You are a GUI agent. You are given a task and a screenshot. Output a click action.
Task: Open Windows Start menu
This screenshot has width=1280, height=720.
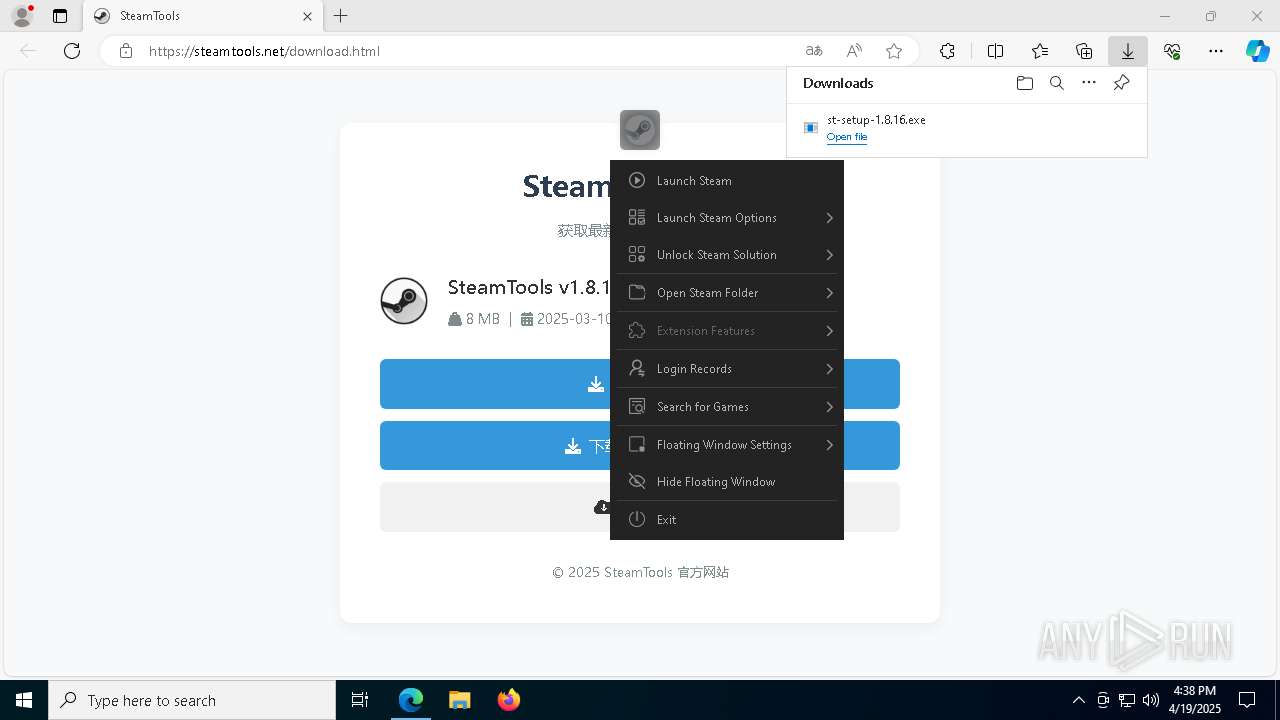point(24,700)
